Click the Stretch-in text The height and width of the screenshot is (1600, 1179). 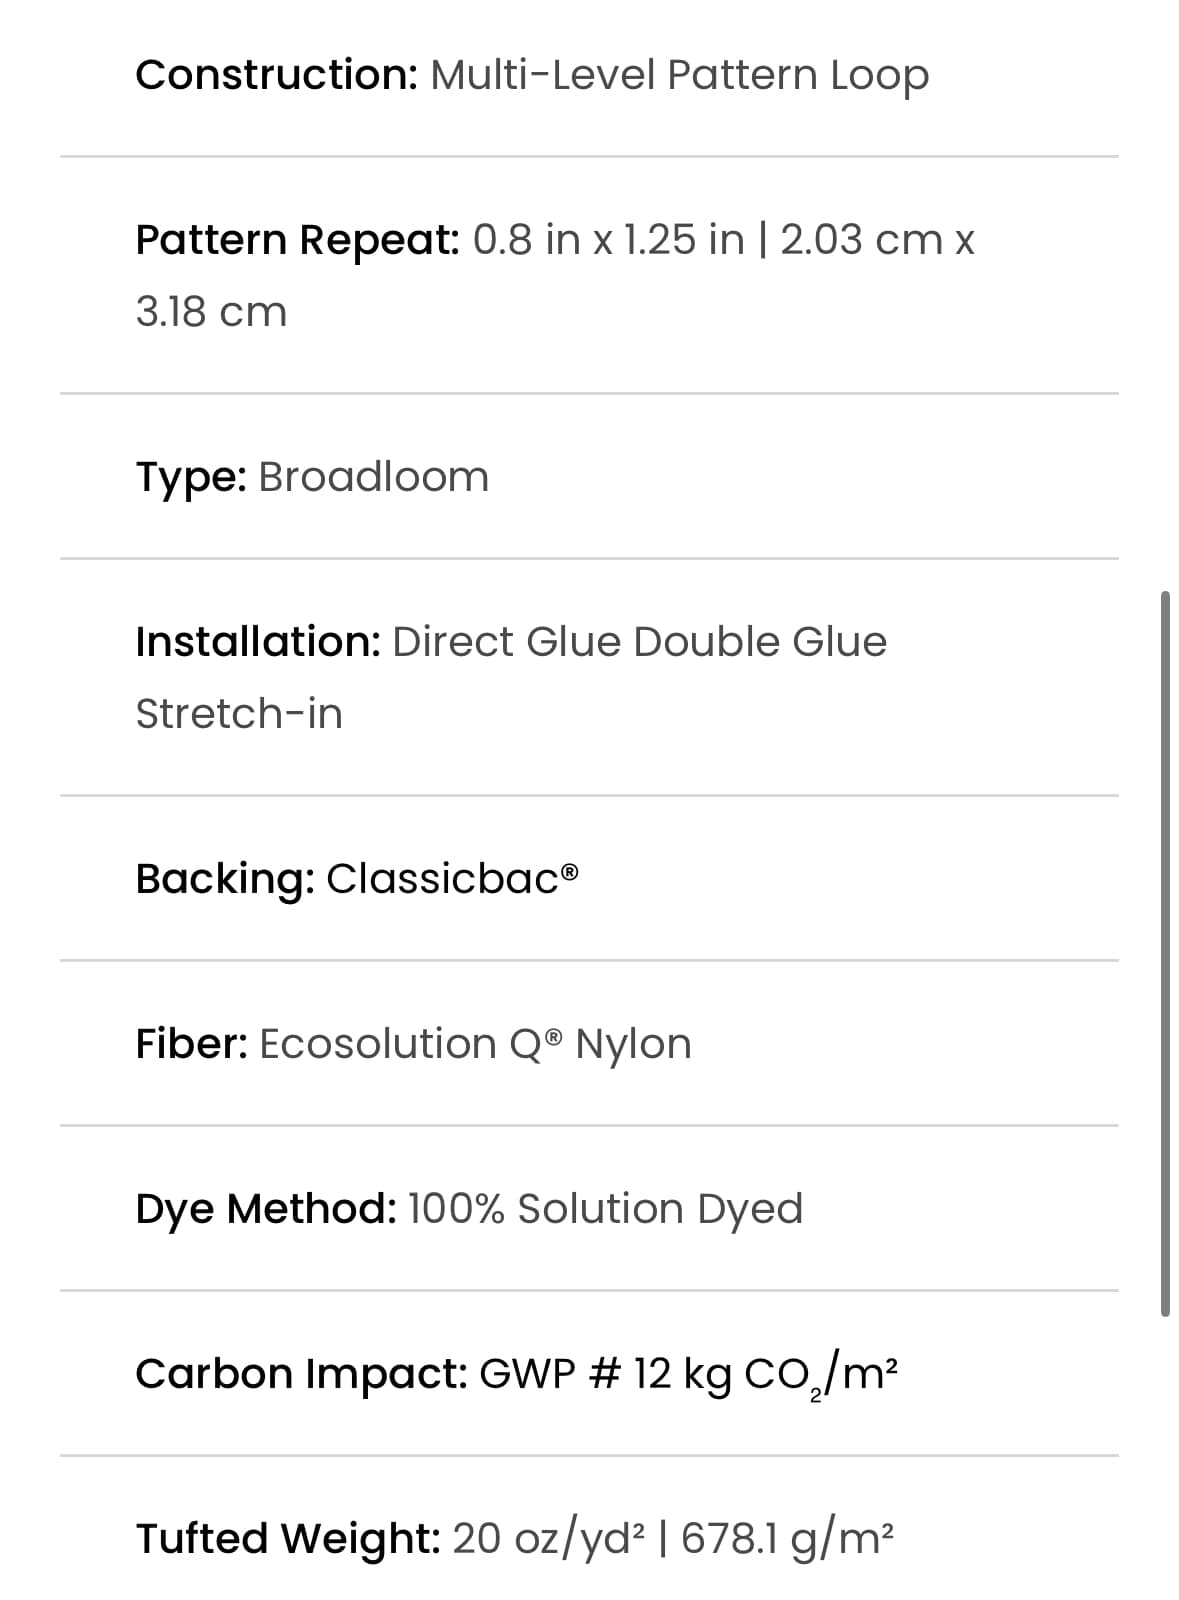tap(239, 714)
